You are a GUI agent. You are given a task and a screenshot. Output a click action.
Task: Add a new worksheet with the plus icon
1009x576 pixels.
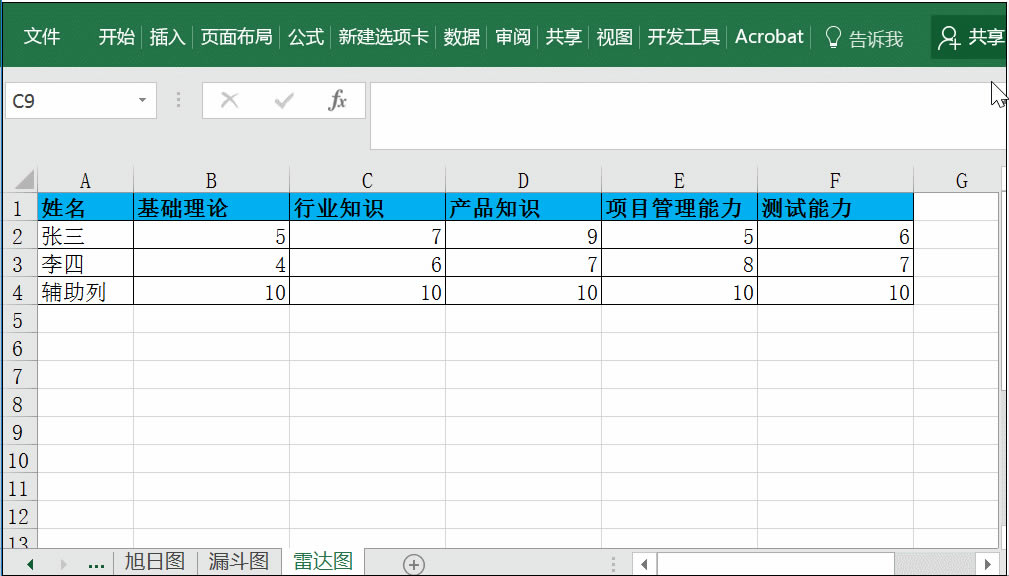coord(412,562)
